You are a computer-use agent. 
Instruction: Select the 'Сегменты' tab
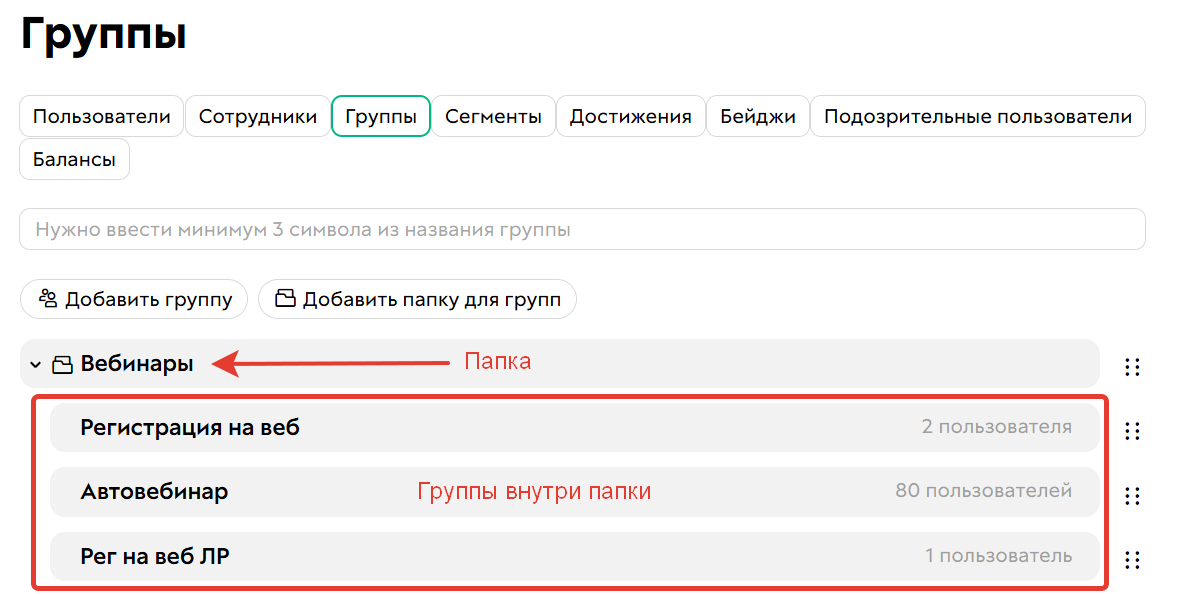493,115
